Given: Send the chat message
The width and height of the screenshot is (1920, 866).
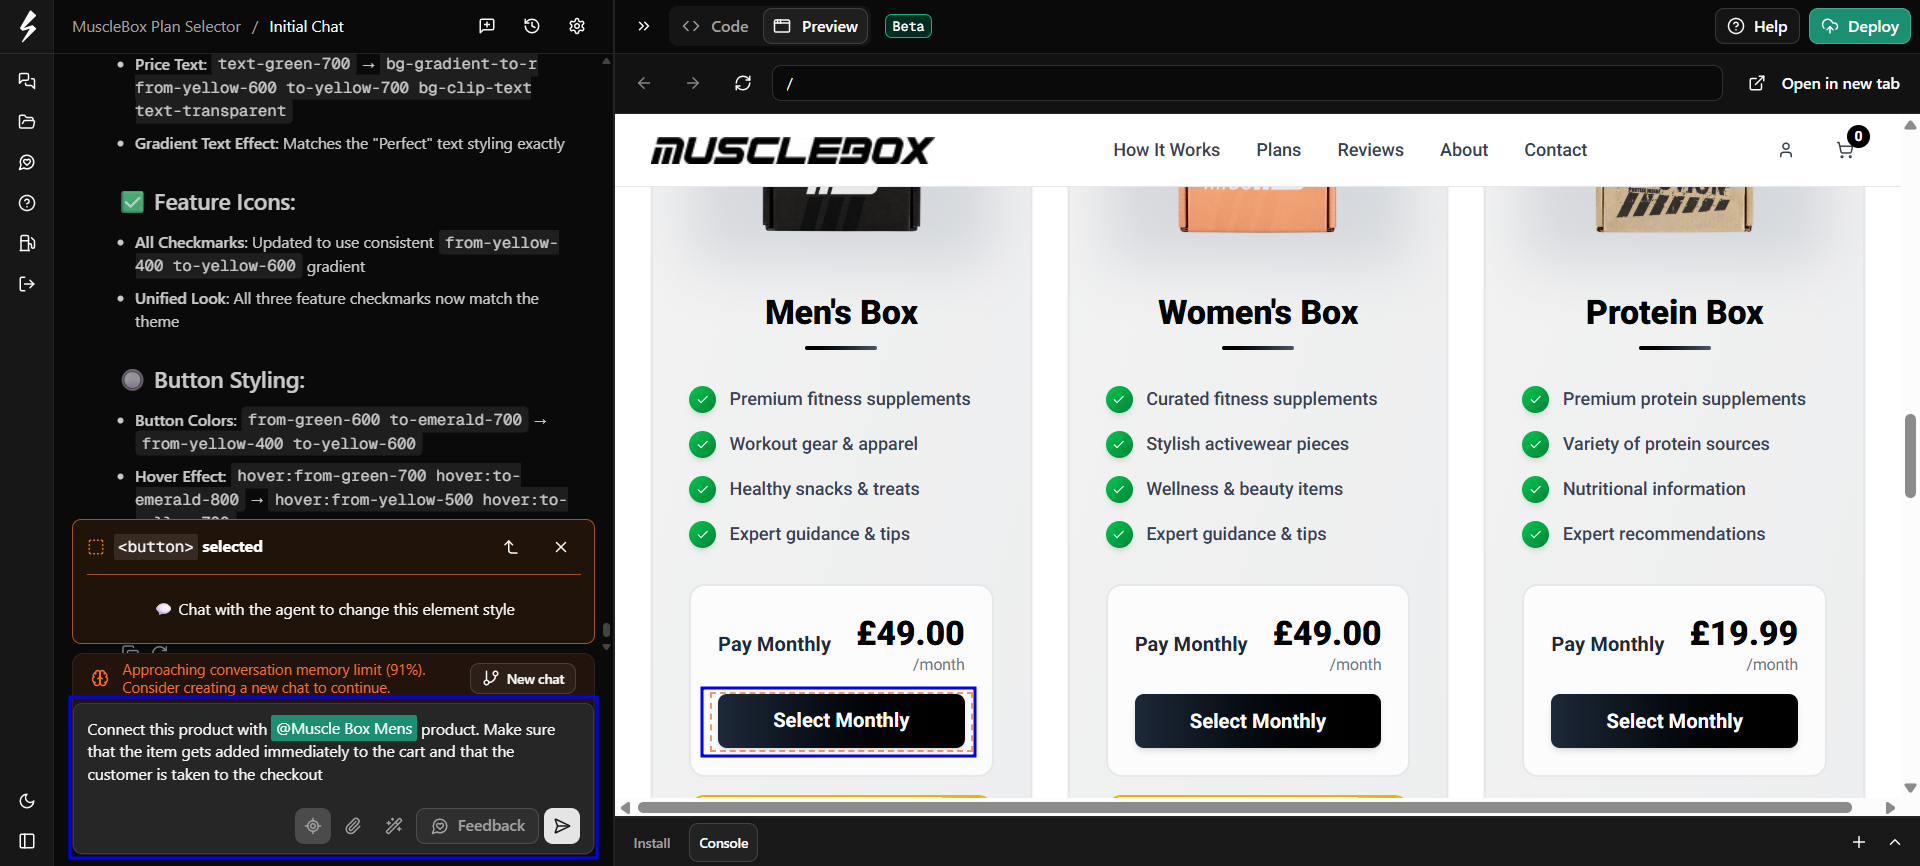Looking at the screenshot, I should click(x=562, y=826).
